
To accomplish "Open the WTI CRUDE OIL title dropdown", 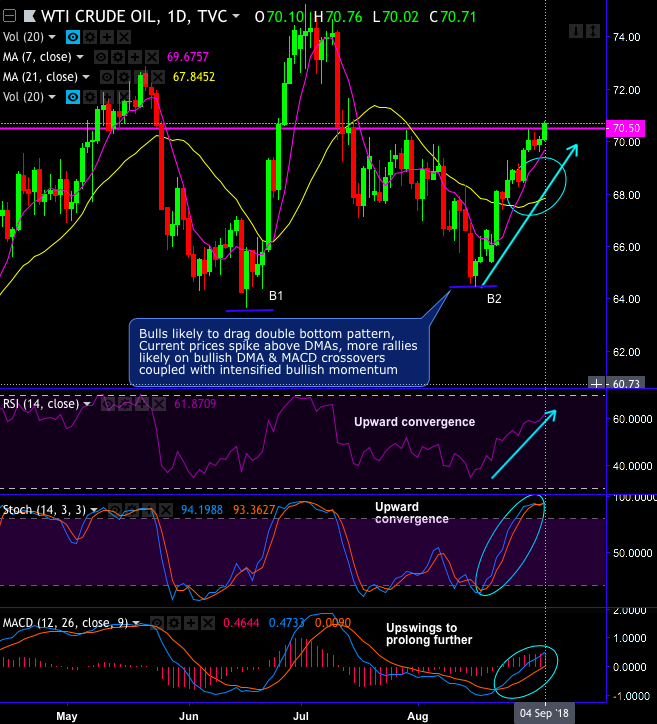I will tap(236, 16).
